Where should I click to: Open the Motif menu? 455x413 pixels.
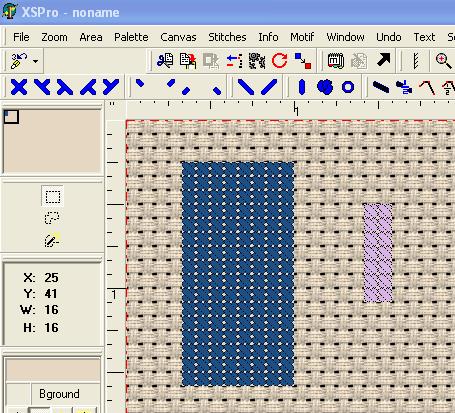coord(302,37)
